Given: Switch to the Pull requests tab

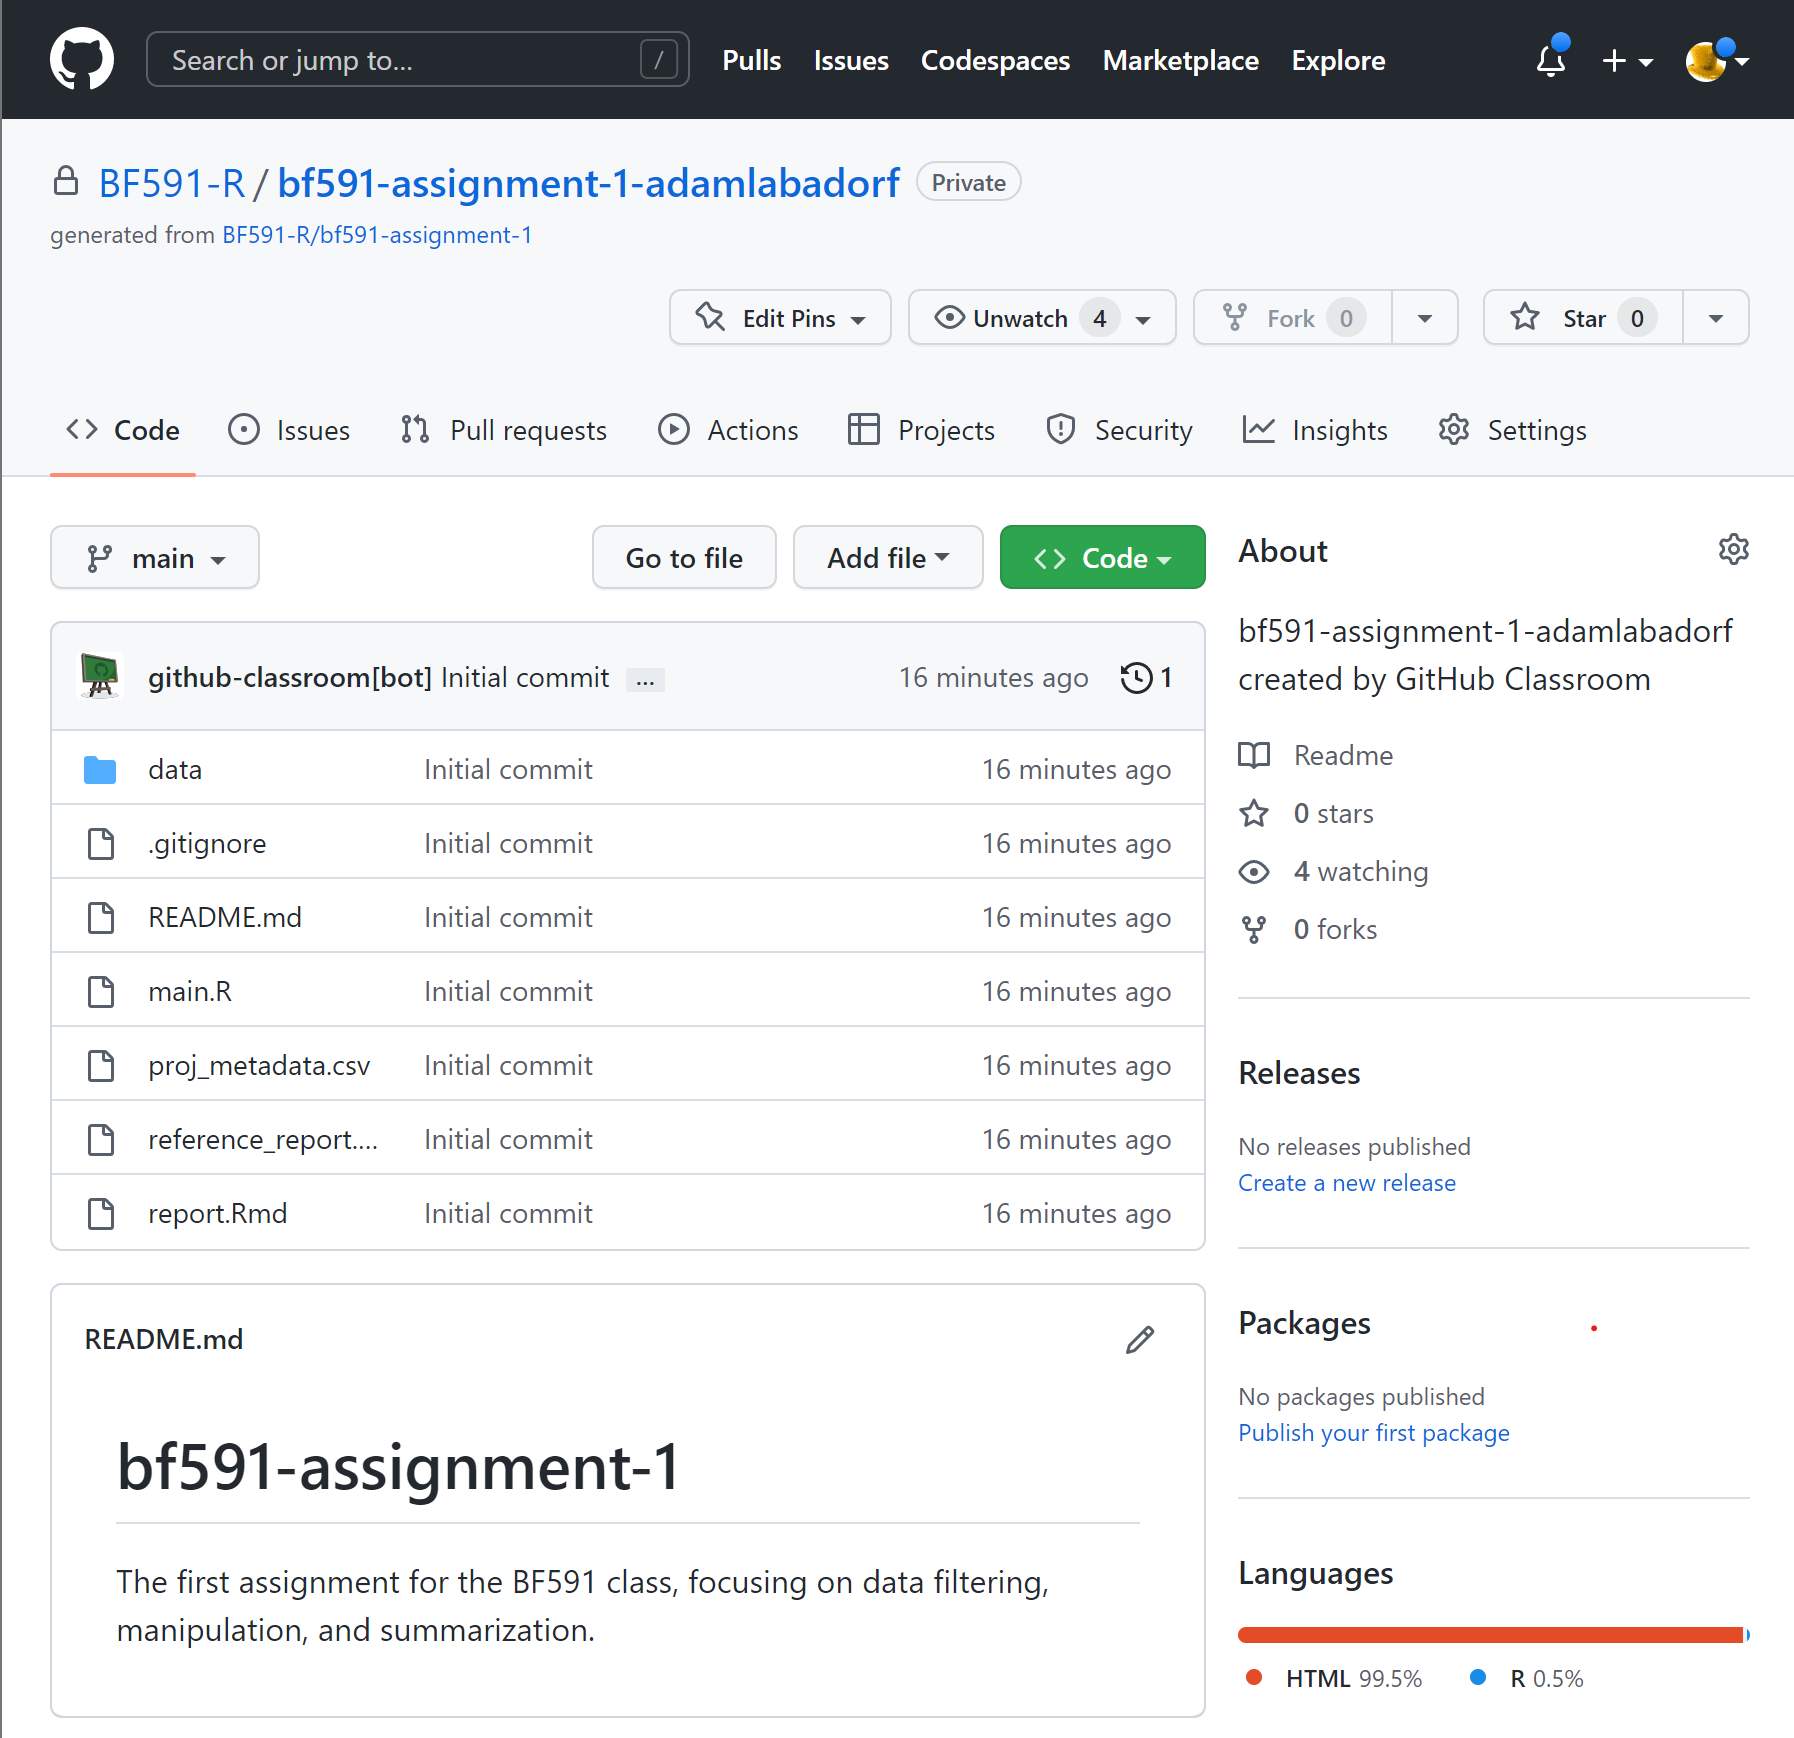Looking at the screenshot, I should pyautogui.click(x=504, y=430).
